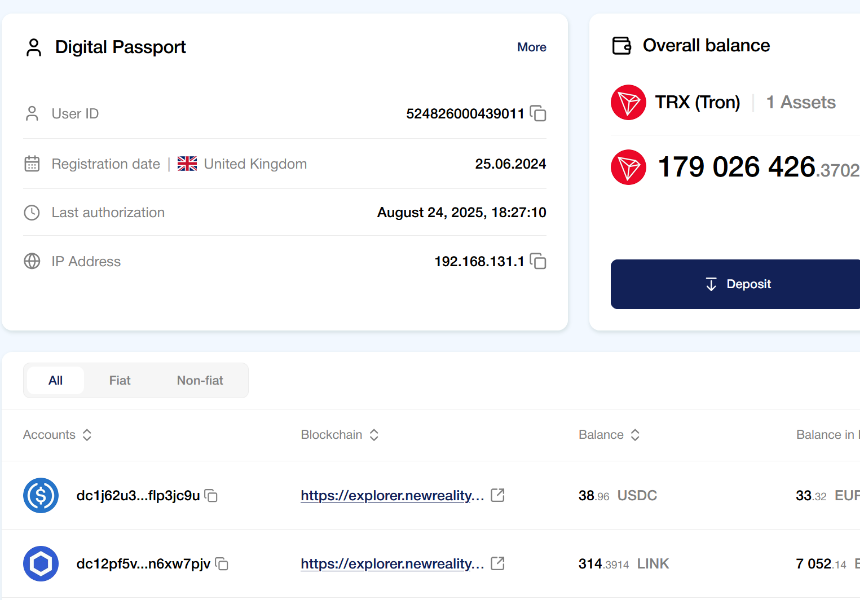Image resolution: width=860 pixels, height=600 pixels.
Task: Click the account address dc12pf5v...n6xw7pjv
Action: 143,564
